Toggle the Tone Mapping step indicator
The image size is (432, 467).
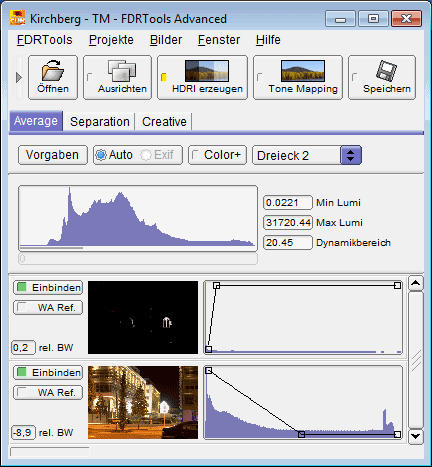(260, 77)
